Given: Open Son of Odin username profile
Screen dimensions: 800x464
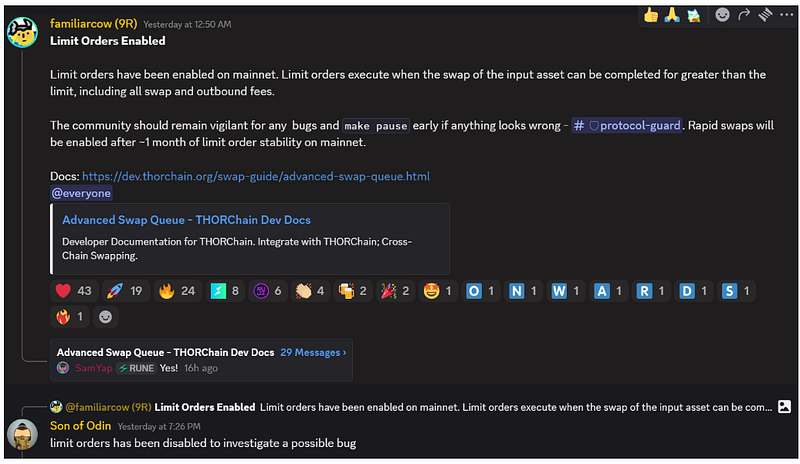Looking at the screenshot, I should pyautogui.click(x=81, y=426).
